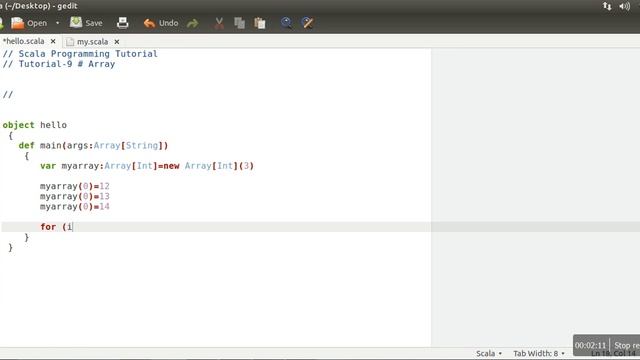Expand the Open recent files dropdown arrow
Image resolution: width=640 pixels, height=360 pixels.
pos(58,23)
